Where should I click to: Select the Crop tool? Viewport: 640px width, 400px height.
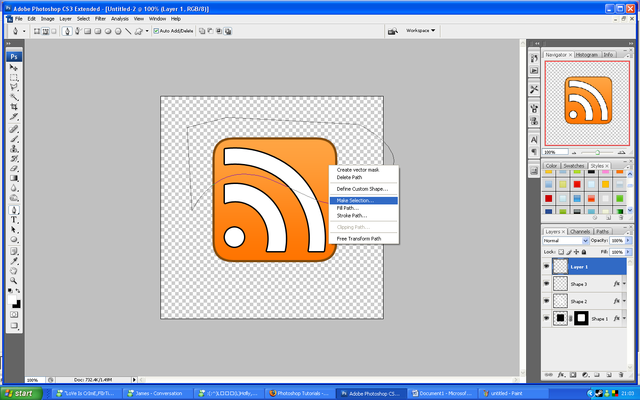coord(14,107)
